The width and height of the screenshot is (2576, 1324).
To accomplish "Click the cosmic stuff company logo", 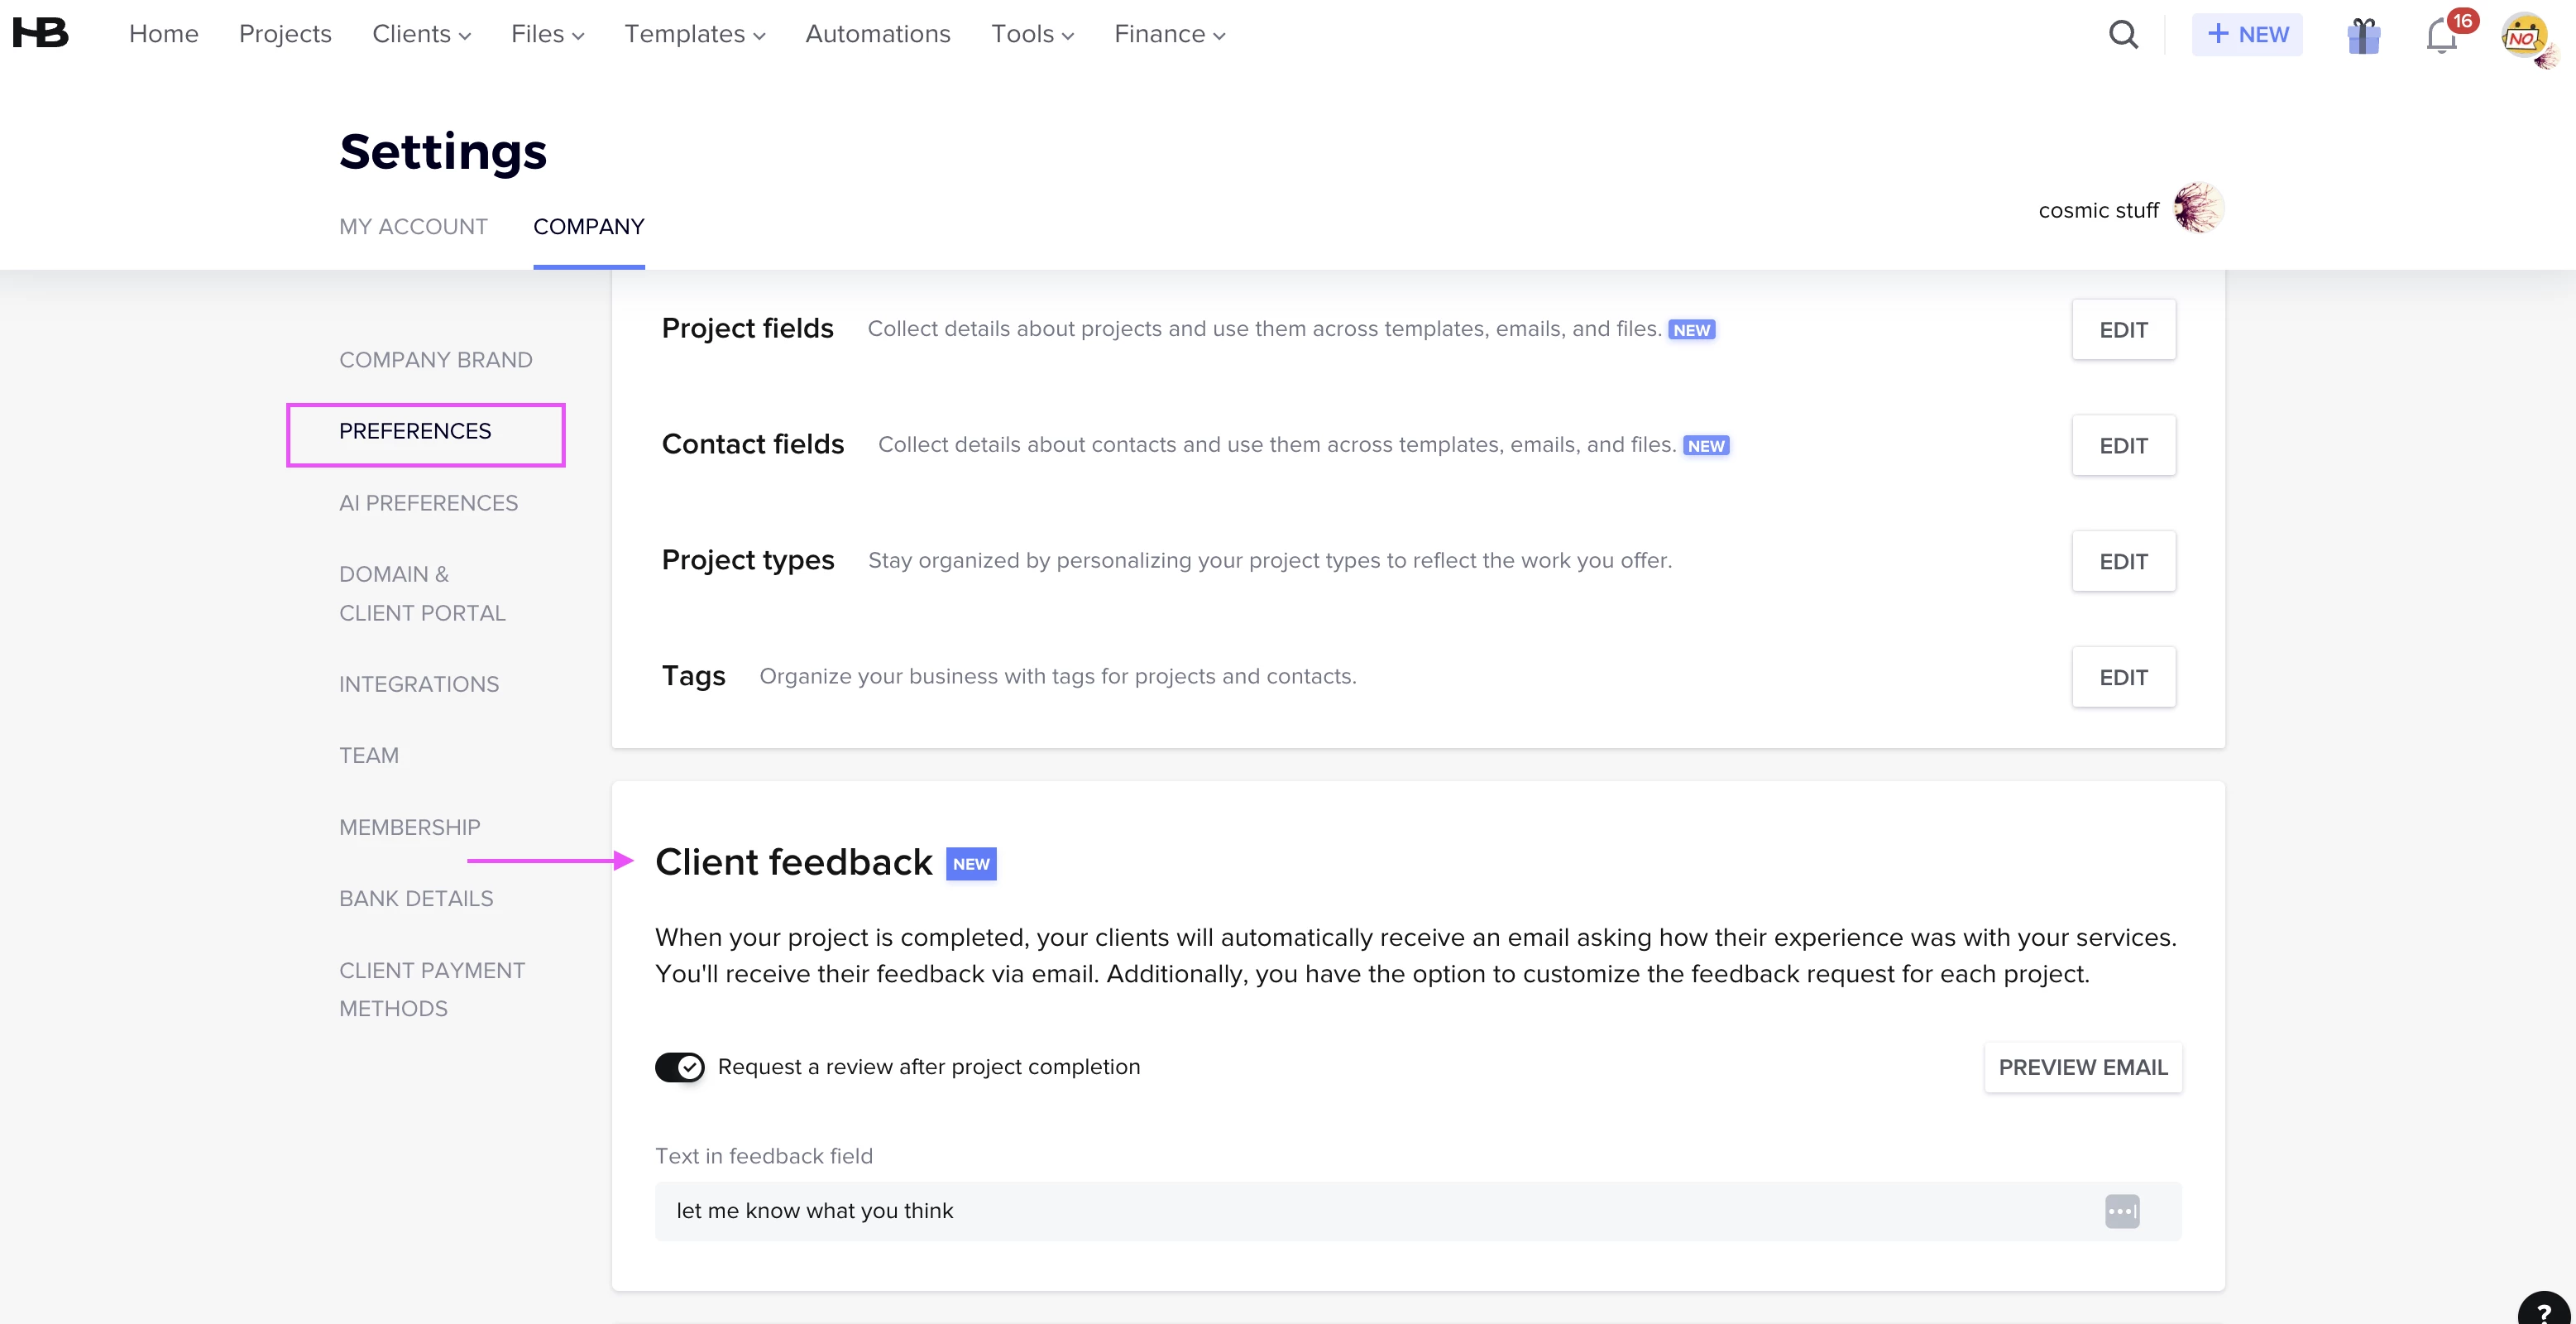I will [x=2198, y=209].
